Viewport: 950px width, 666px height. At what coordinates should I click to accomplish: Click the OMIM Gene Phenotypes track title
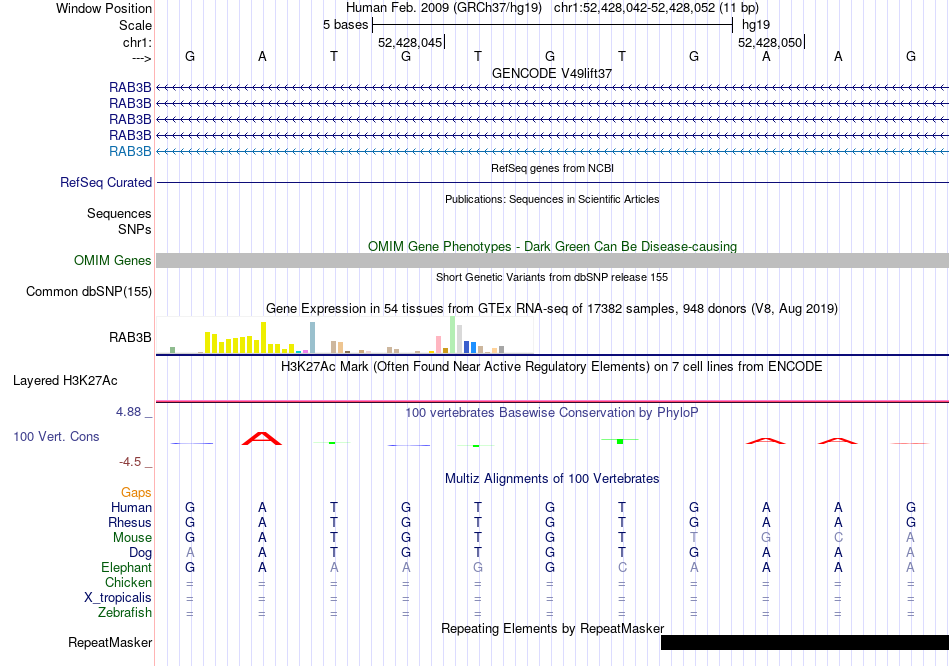point(552,247)
